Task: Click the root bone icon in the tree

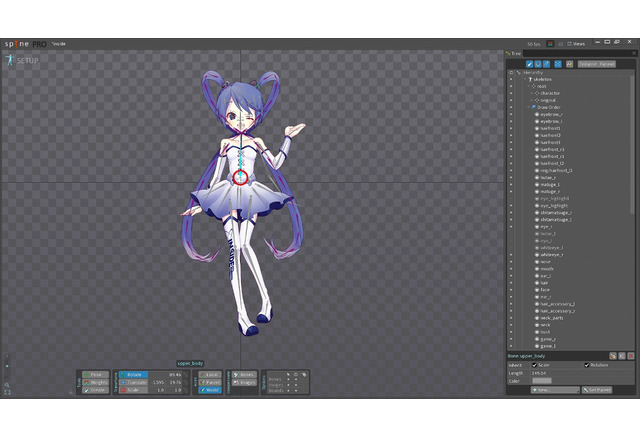Action: [533, 86]
